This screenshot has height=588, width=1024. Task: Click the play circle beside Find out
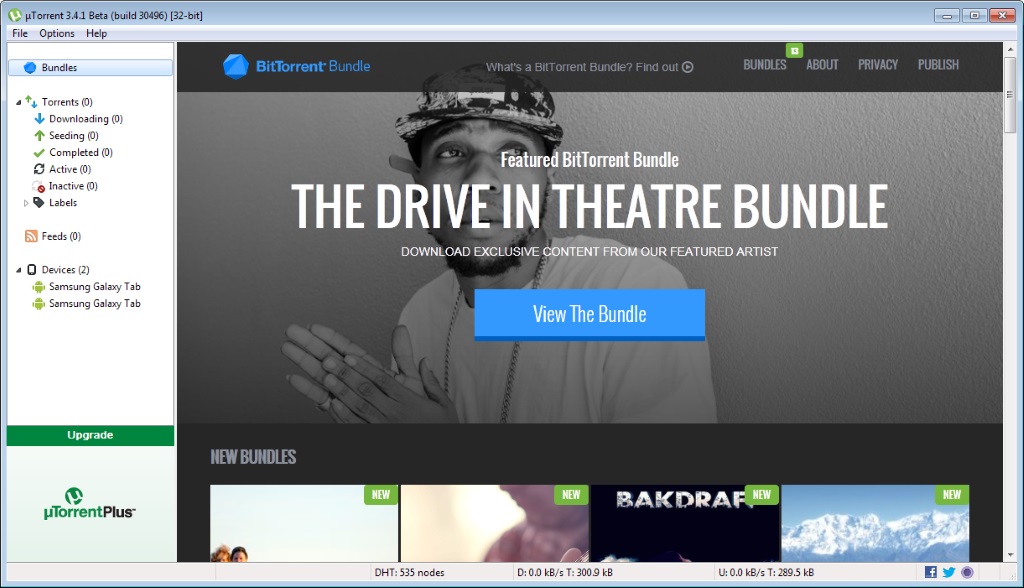click(688, 67)
